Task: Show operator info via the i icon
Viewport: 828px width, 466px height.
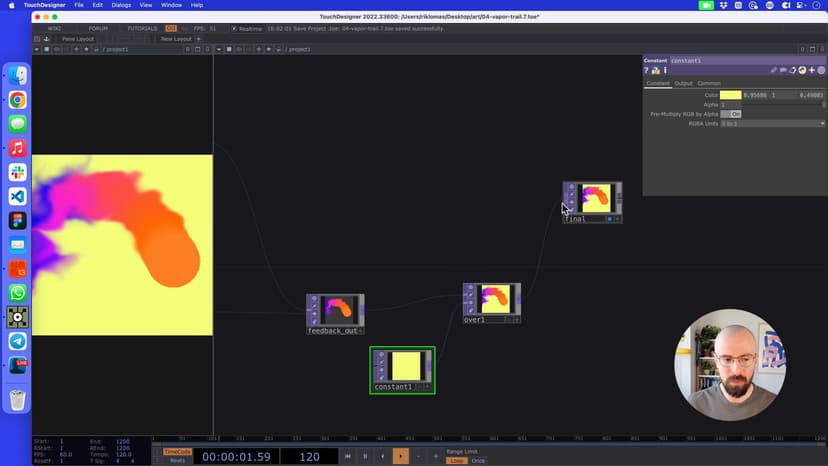Action: coord(665,71)
